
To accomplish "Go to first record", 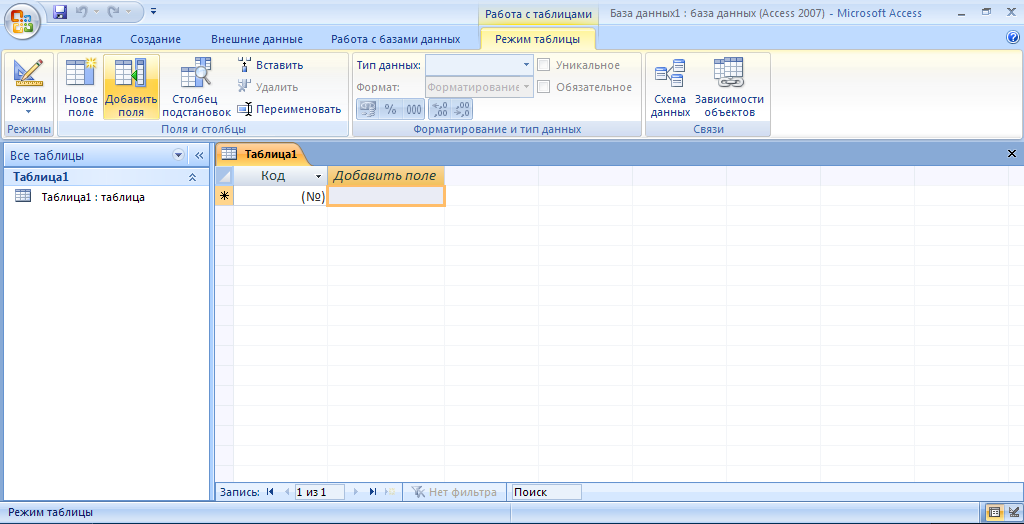I will pyautogui.click(x=270, y=492).
